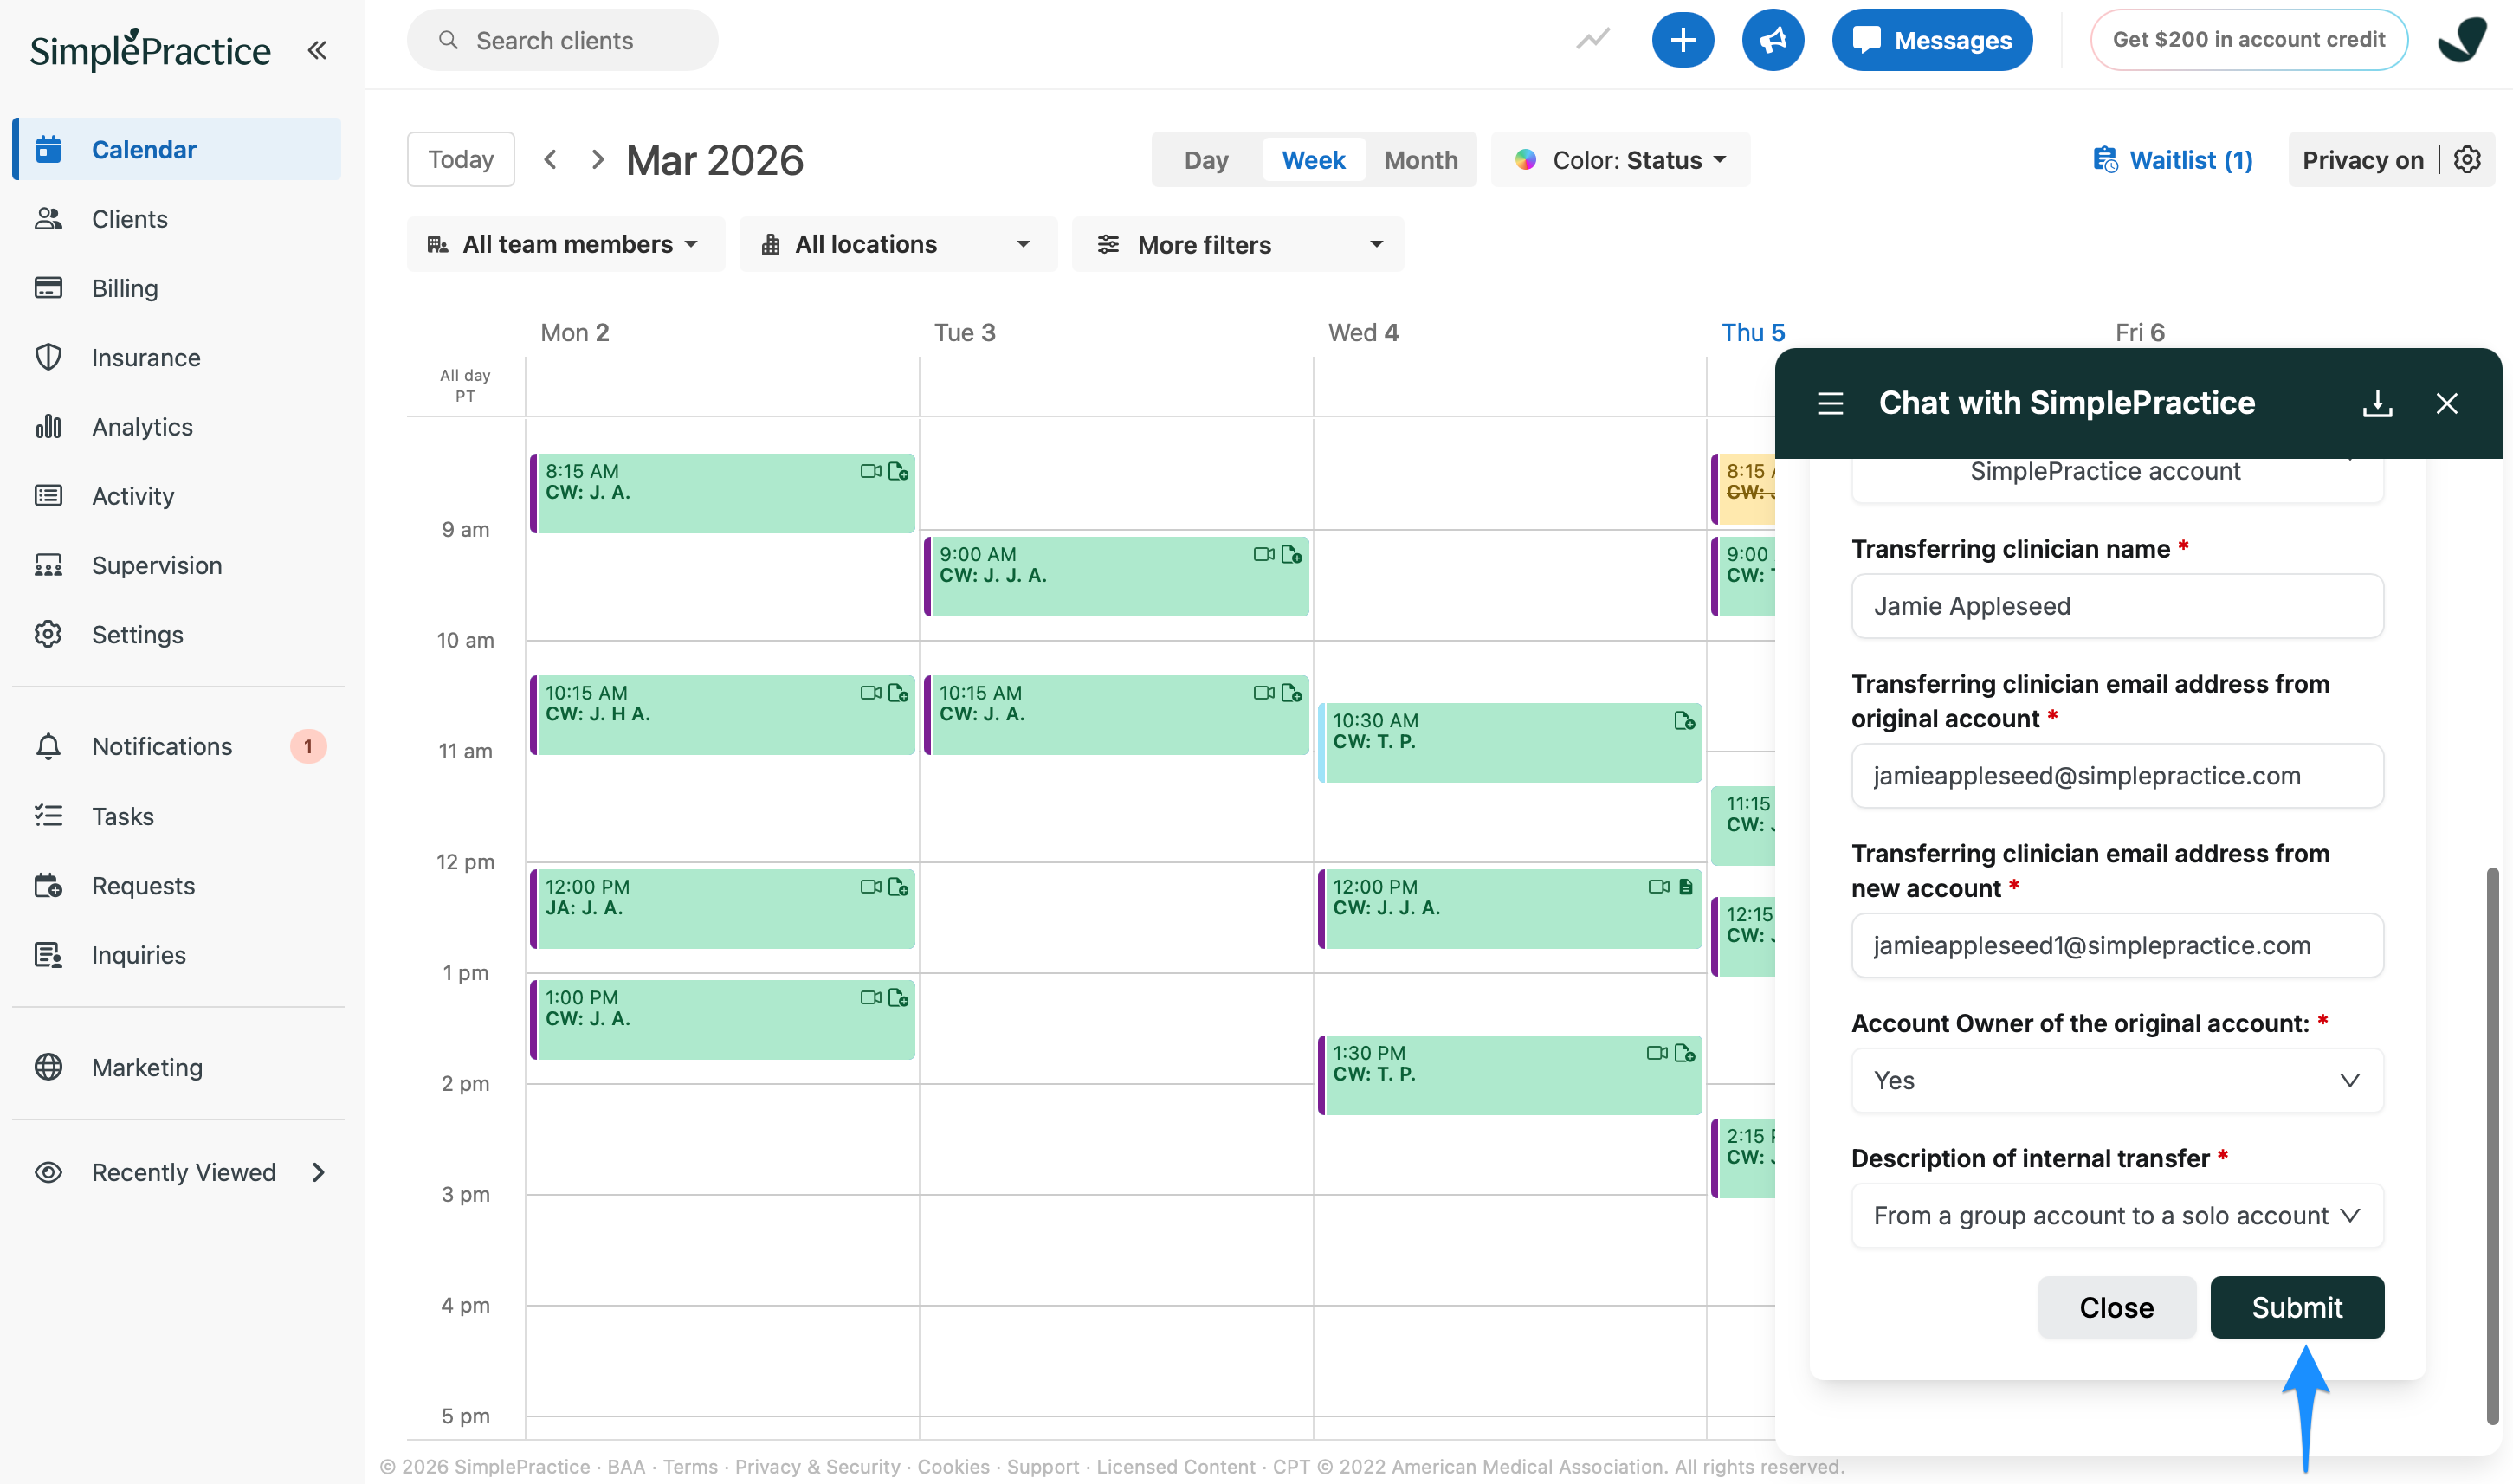Expand the All team members filter
The width and height of the screenshot is (2513, 1484).
click(x=565, y=244)
